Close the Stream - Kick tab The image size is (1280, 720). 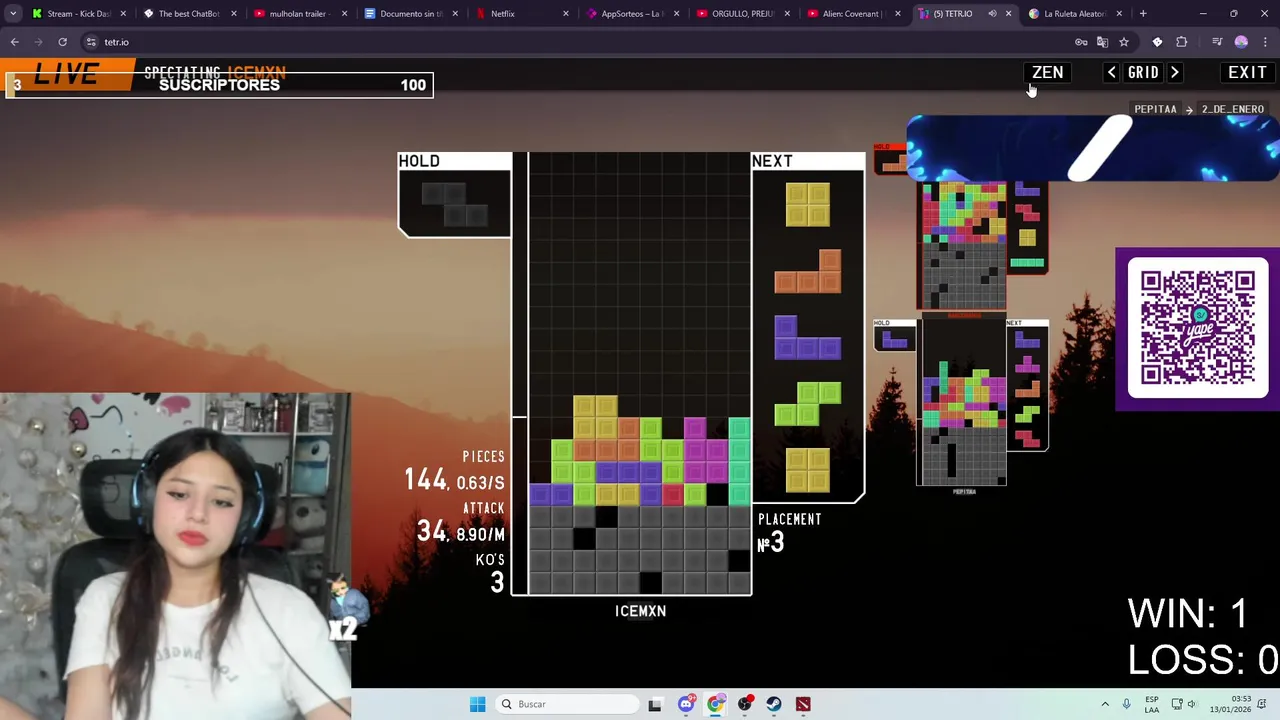coord(123,14)
